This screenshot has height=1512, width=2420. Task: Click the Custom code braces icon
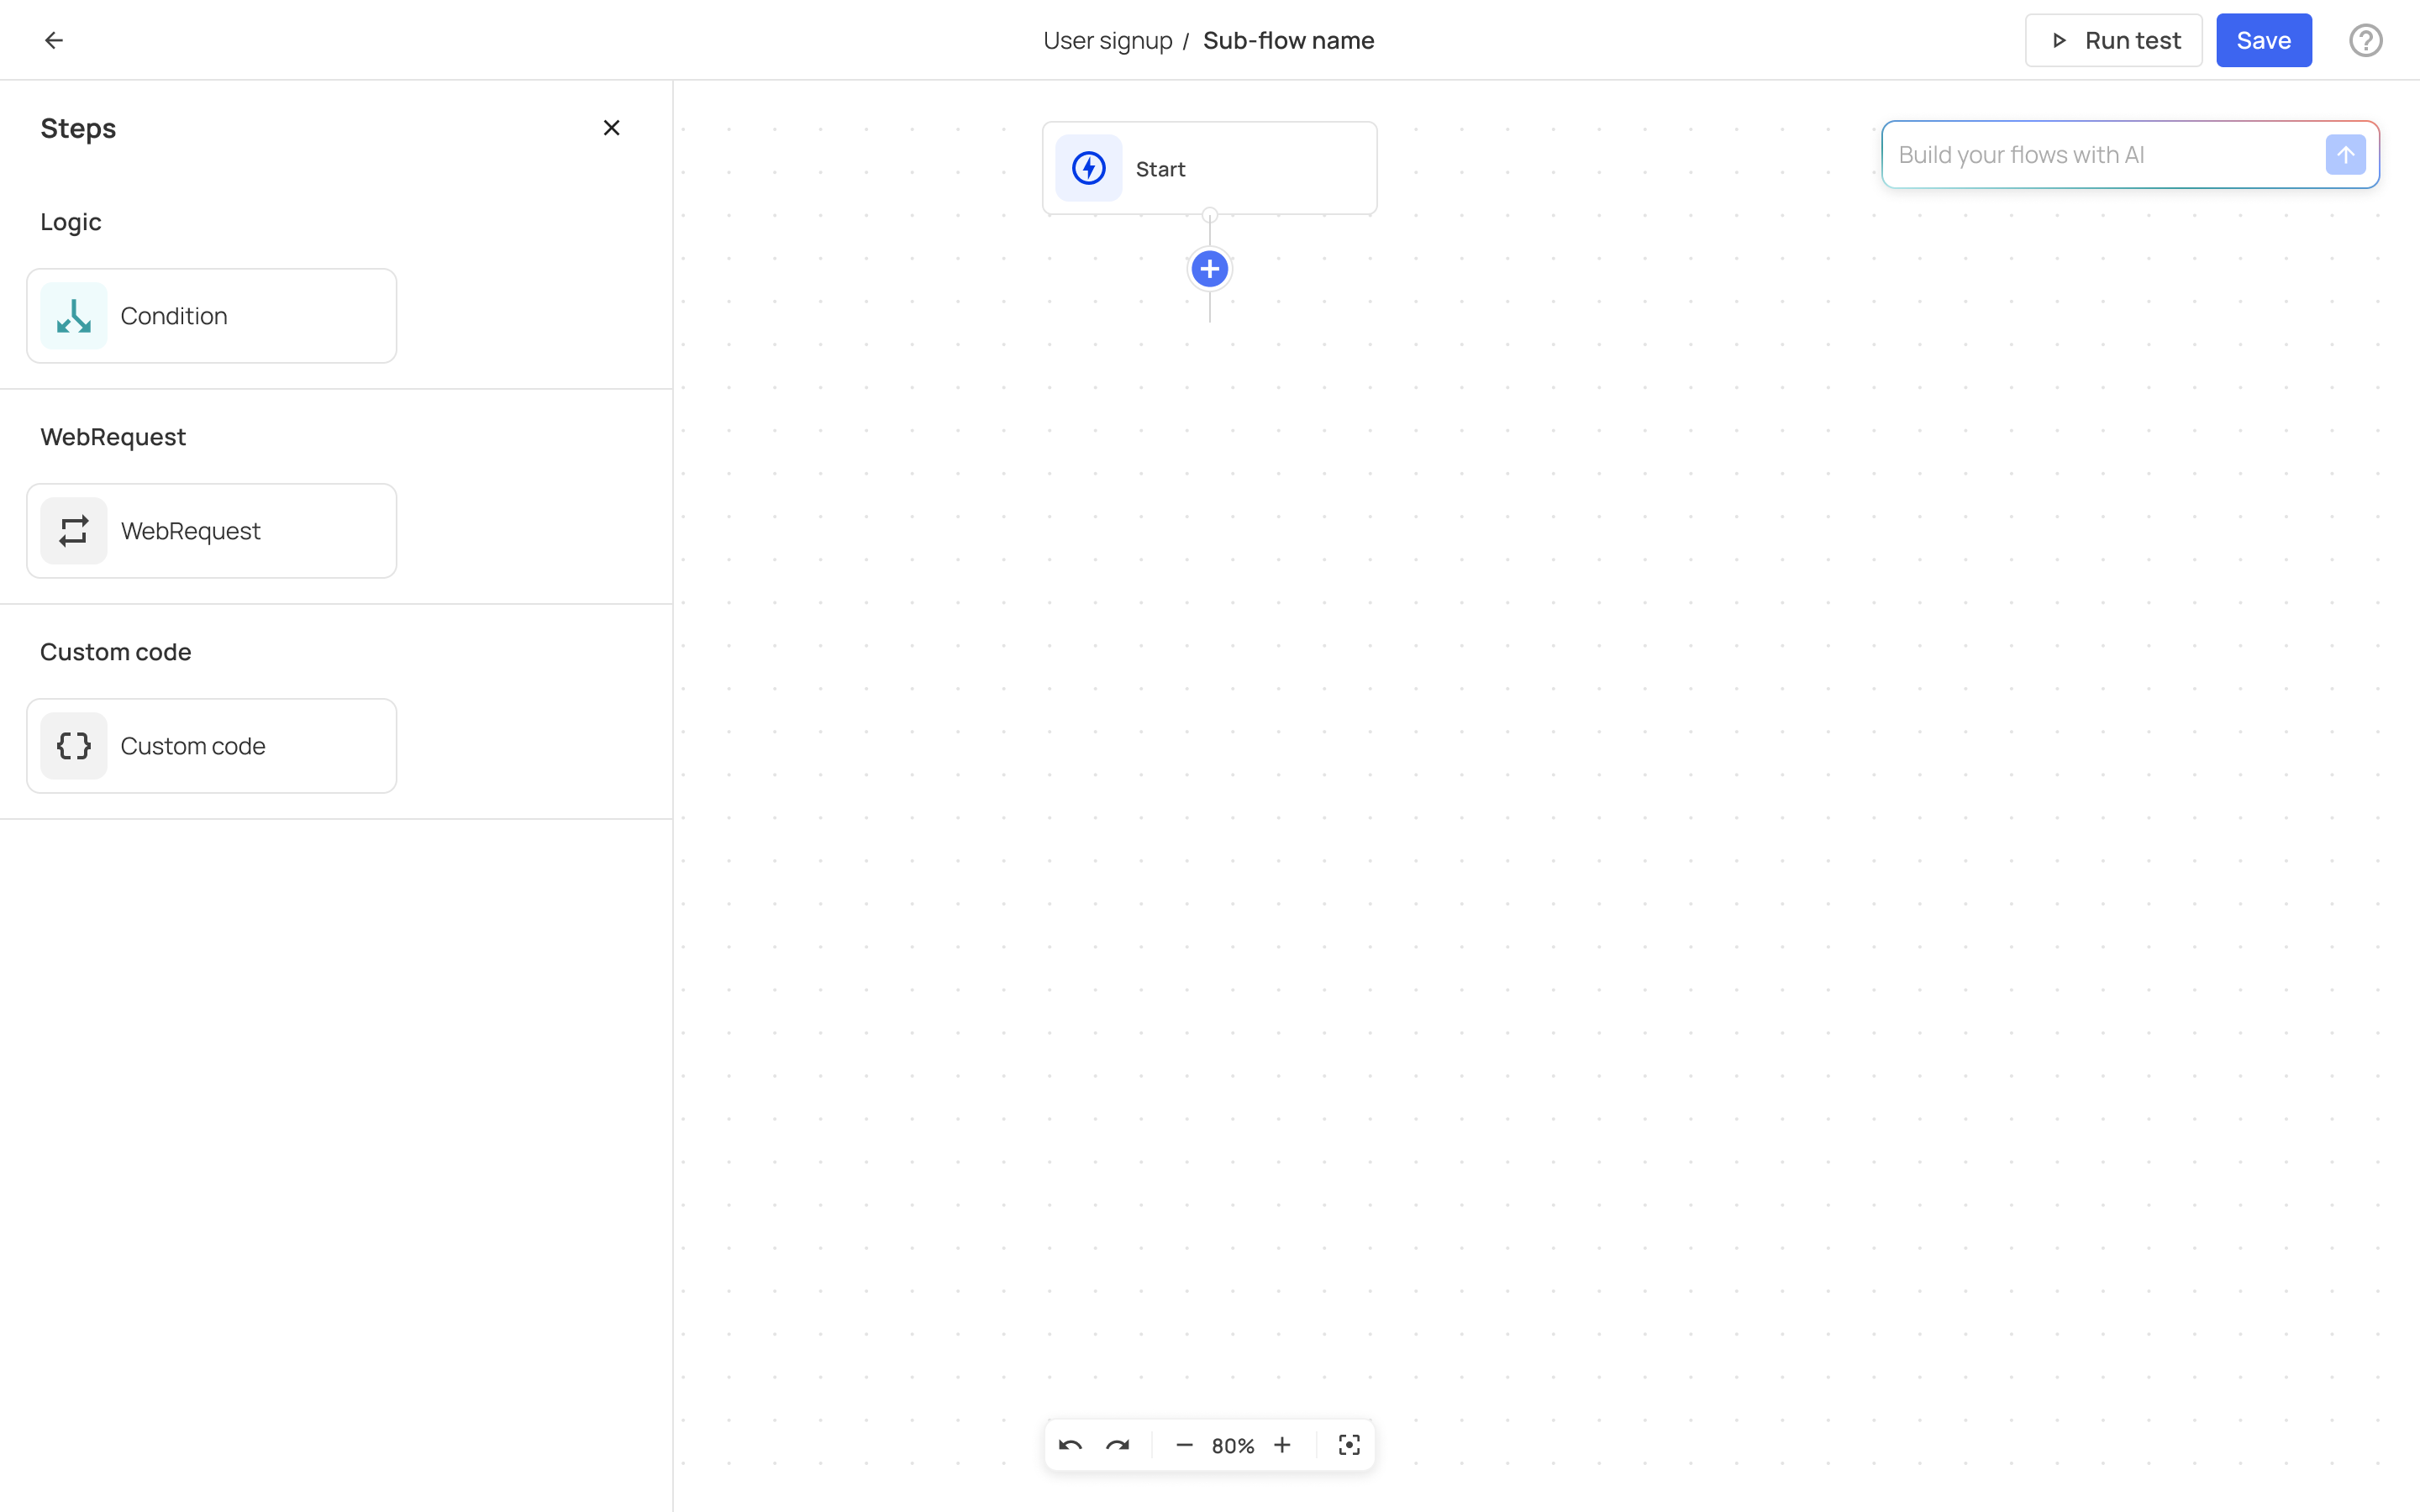(x=74, y=746)
